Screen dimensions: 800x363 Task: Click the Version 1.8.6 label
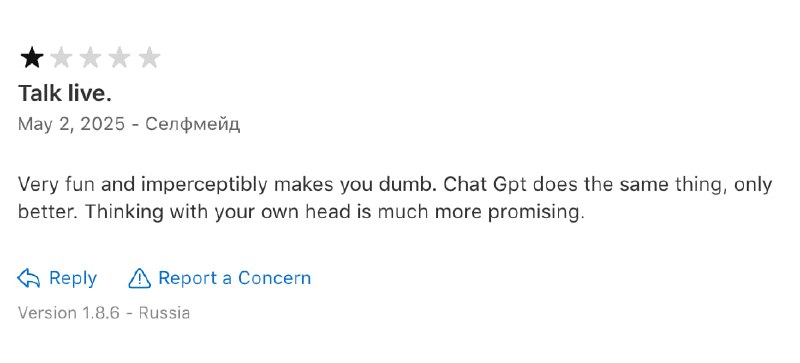point(69,312)
